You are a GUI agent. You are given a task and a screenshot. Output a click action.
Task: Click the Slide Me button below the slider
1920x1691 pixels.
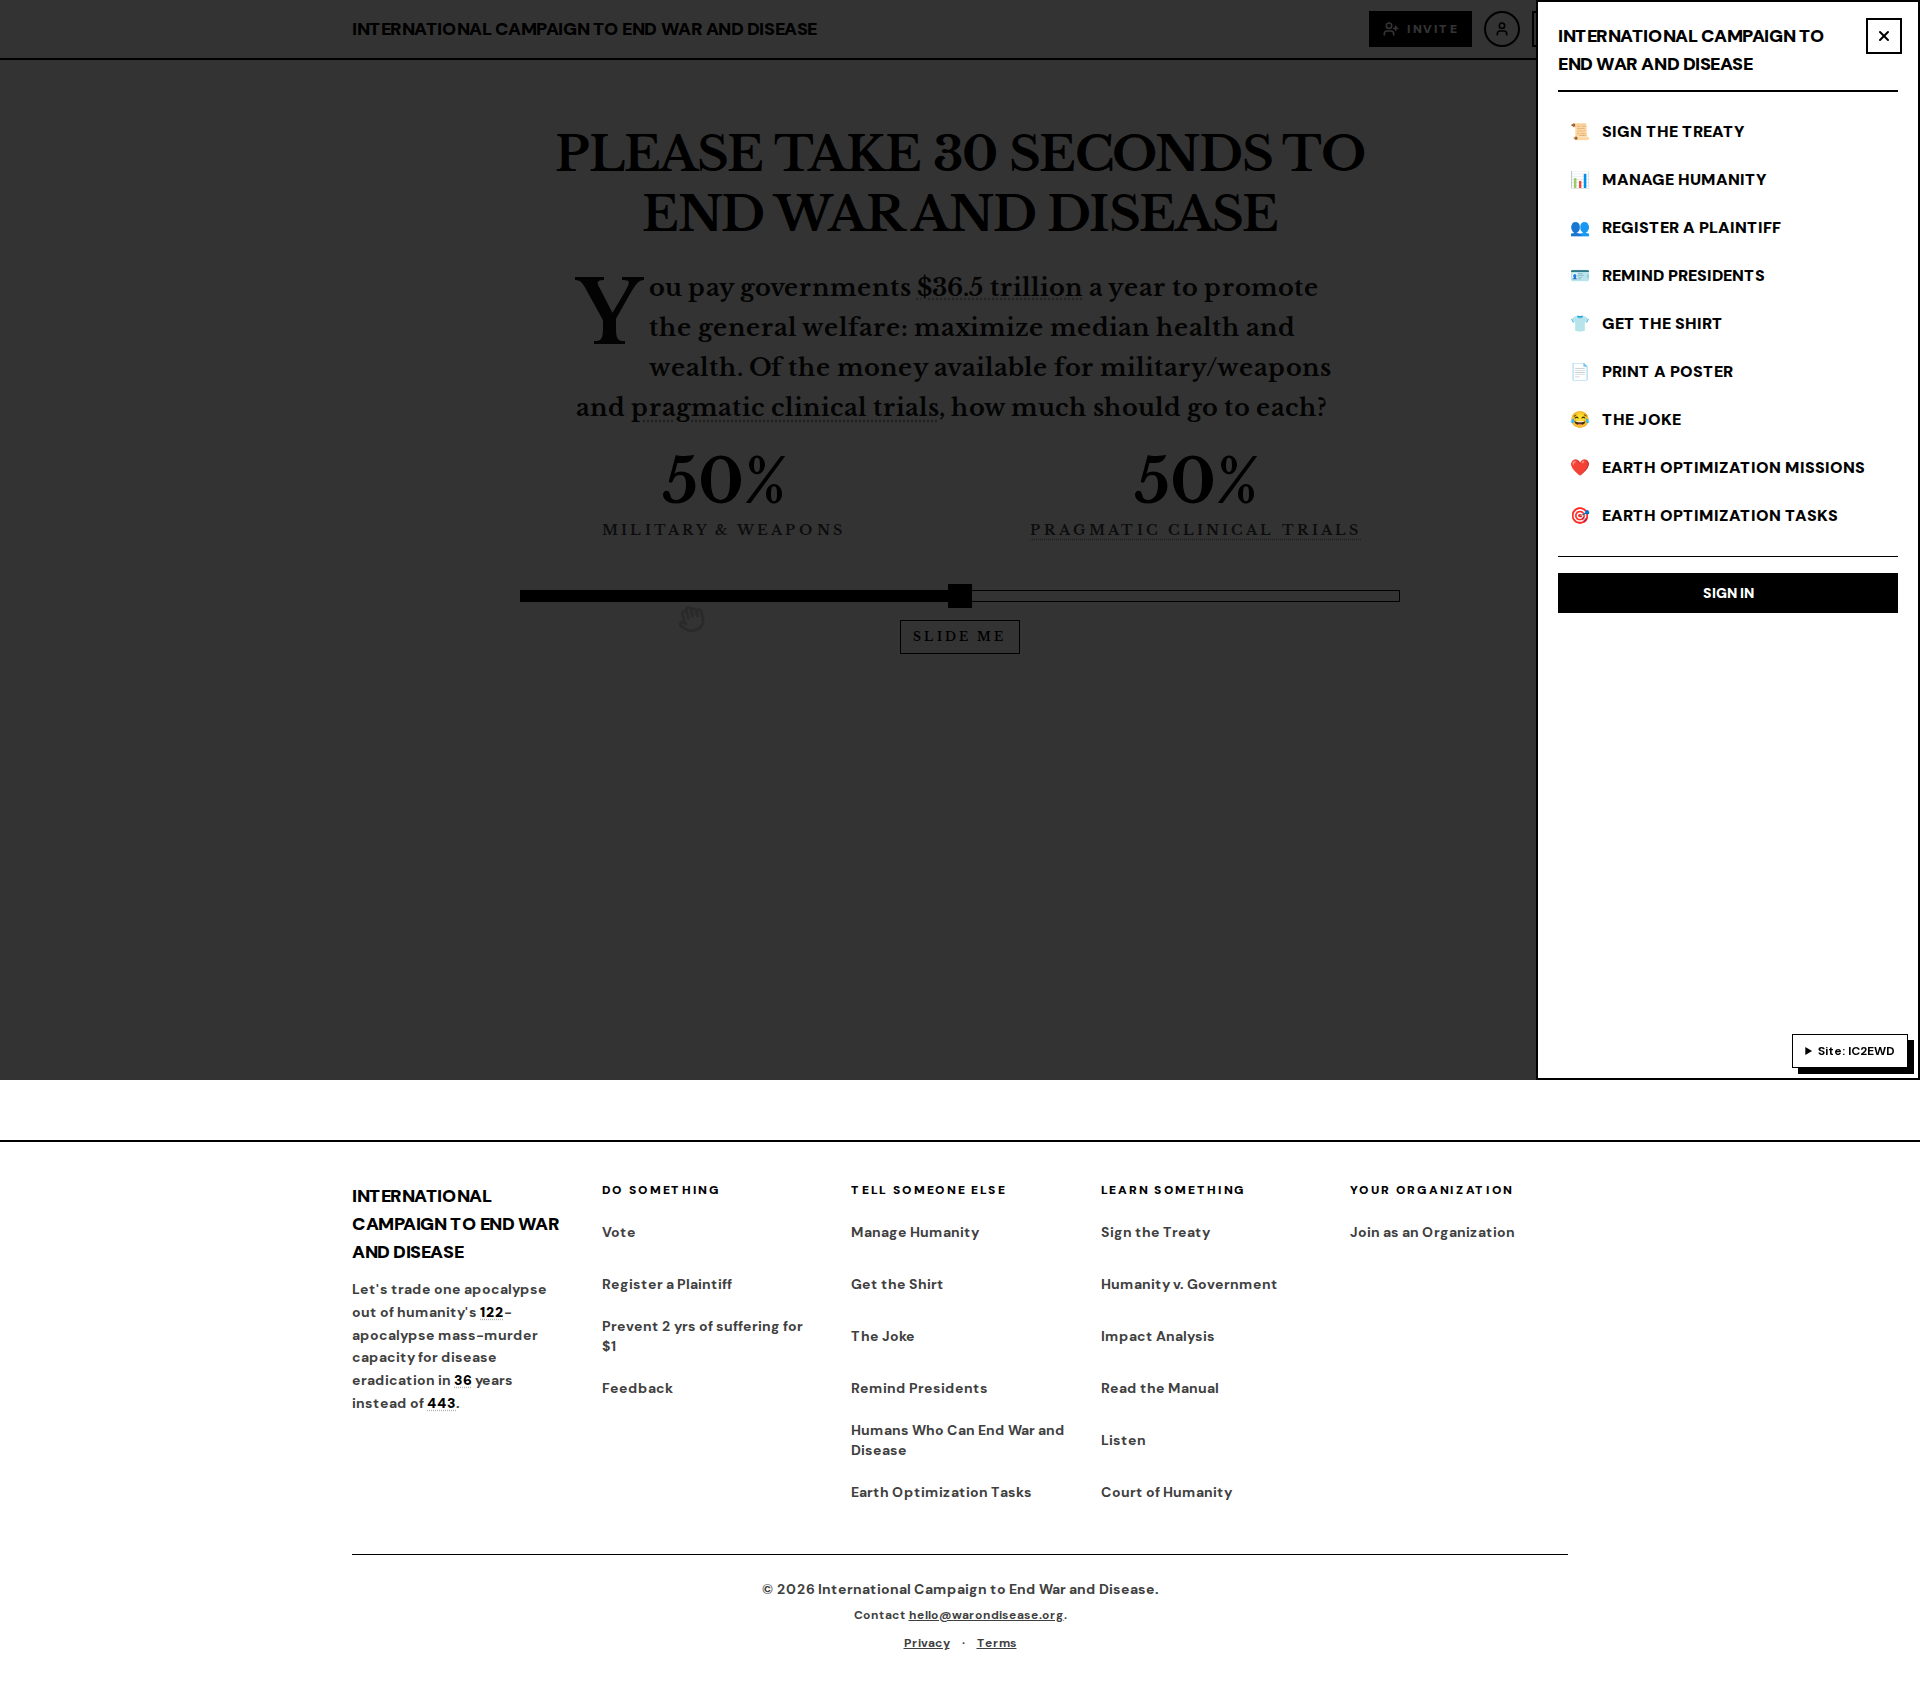point(959,637)
